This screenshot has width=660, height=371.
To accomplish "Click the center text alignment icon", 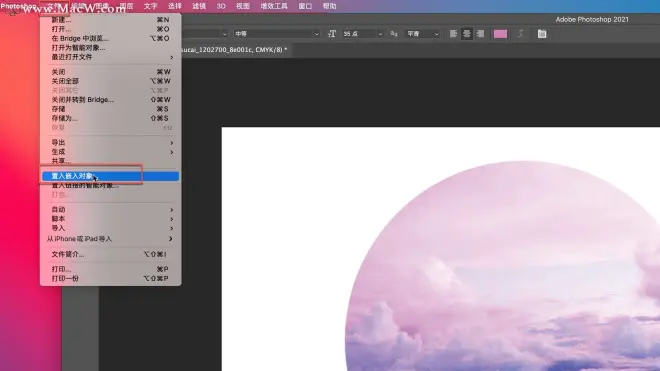I will 467,34.
